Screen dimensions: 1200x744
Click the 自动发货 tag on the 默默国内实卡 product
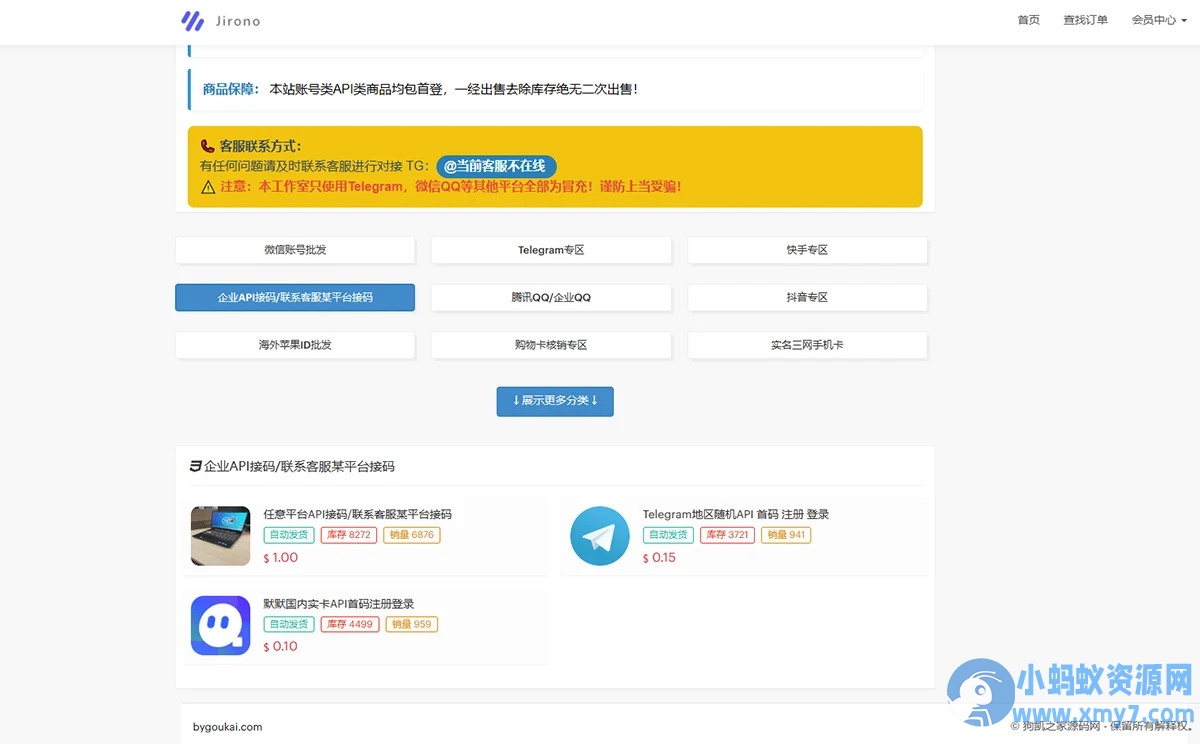click(289, 624)
